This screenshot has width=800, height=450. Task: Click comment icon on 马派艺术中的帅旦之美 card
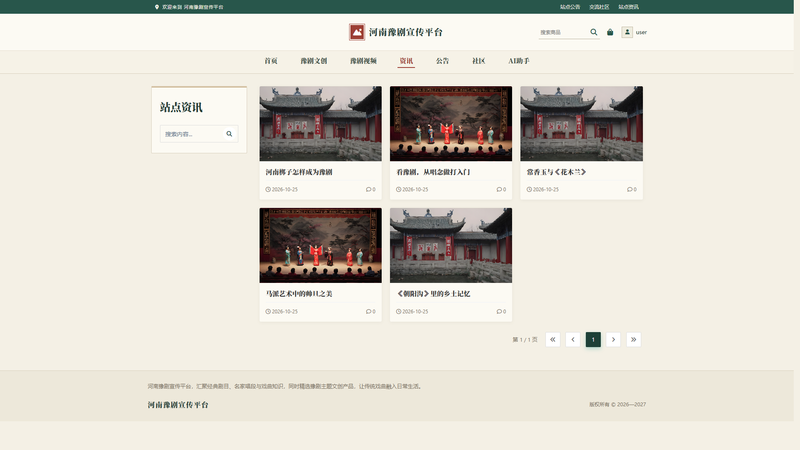(x=368, y=311)
